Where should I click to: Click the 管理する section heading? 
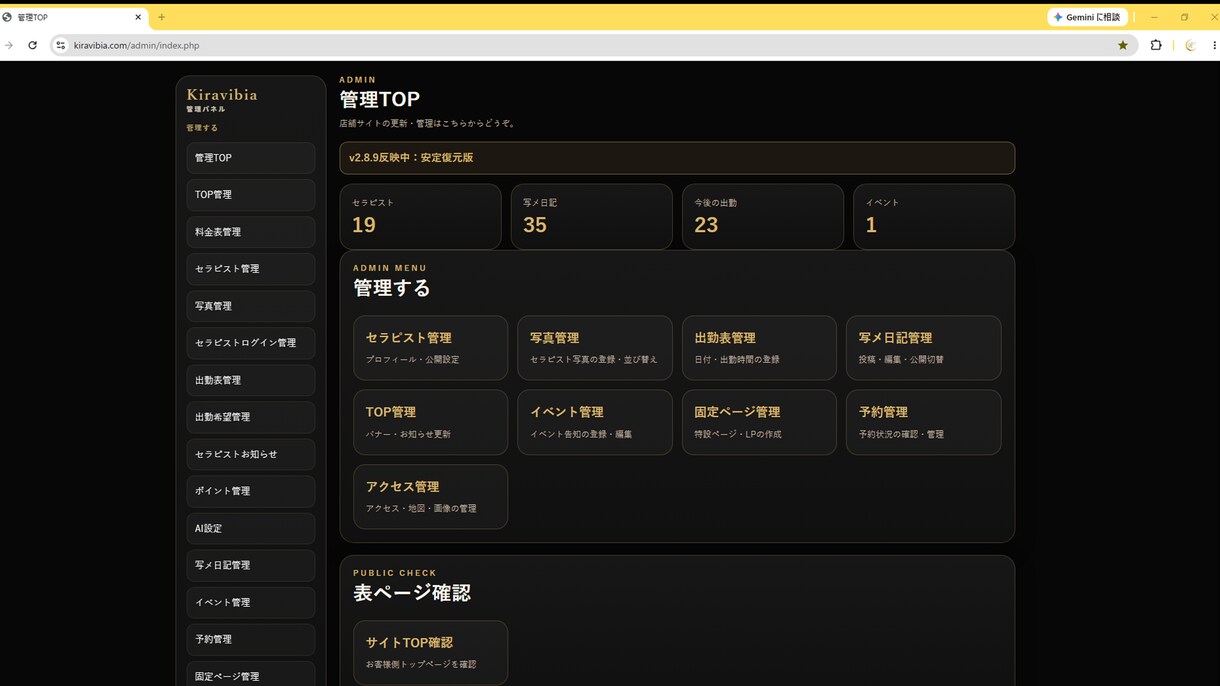pyautogui.click(x=392, y=288)
